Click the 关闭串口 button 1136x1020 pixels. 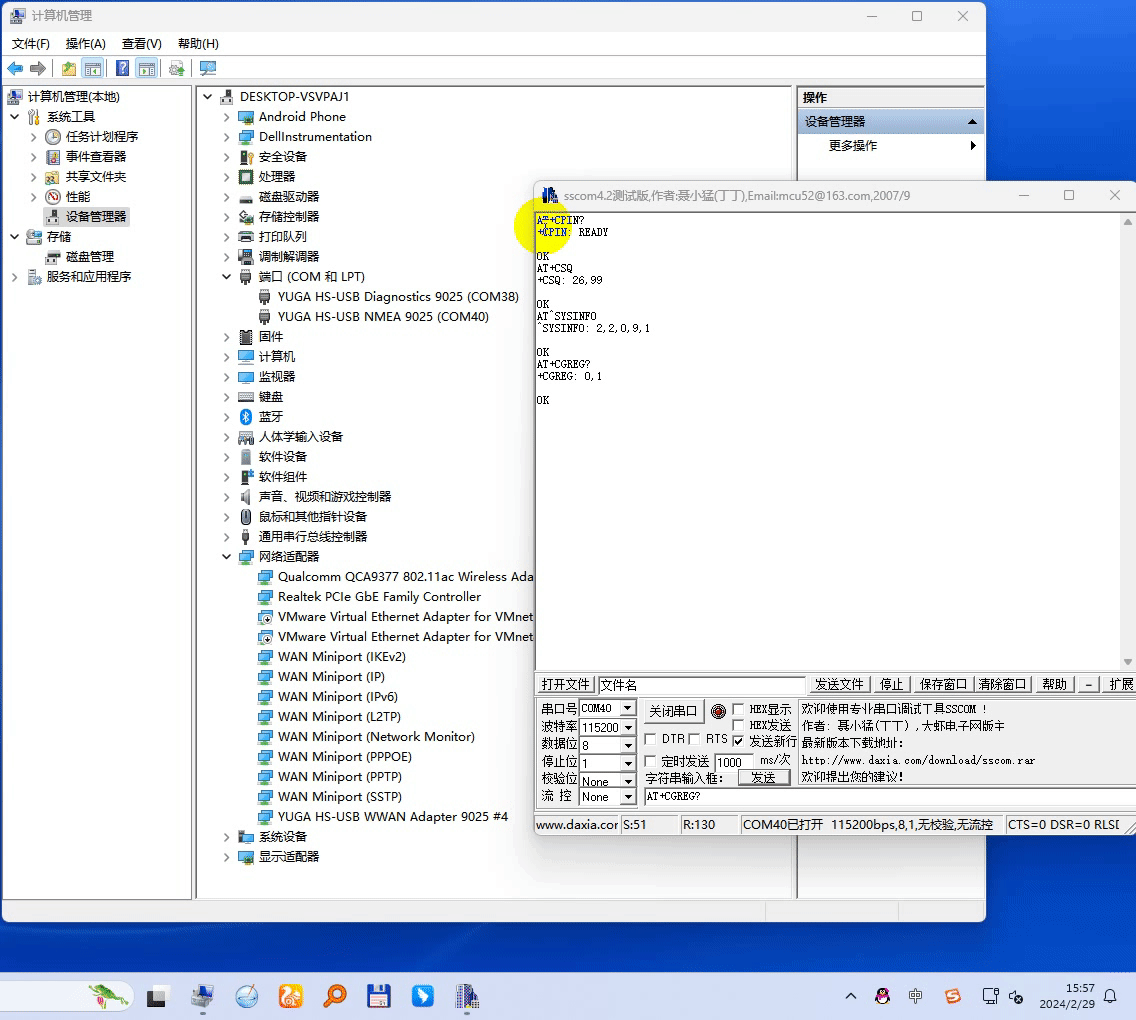tap(673, 711)
